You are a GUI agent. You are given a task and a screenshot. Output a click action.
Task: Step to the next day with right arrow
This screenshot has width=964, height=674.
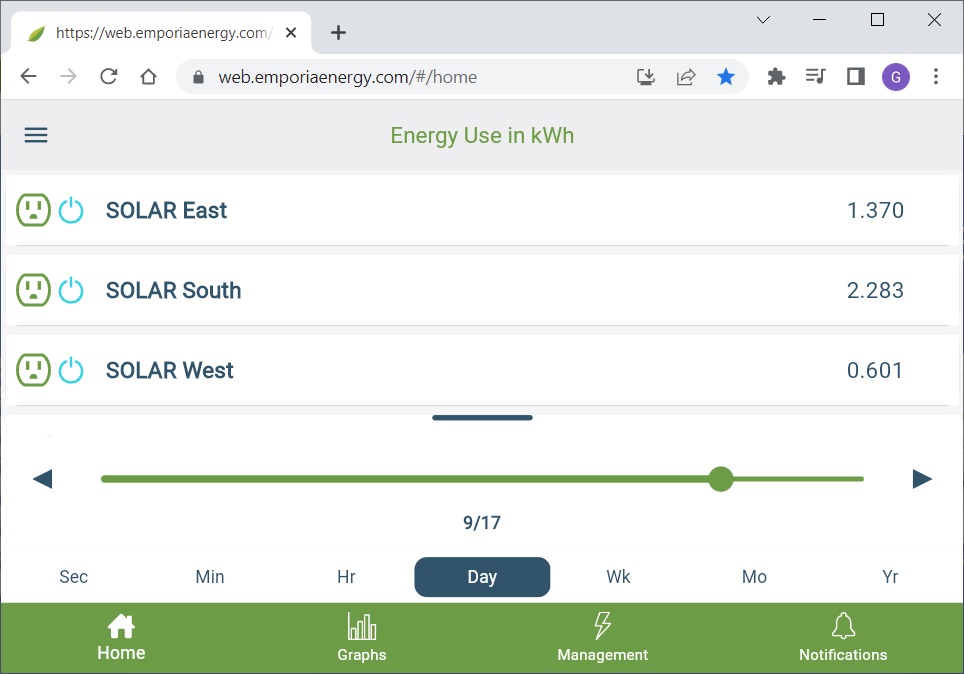(922, 479)
